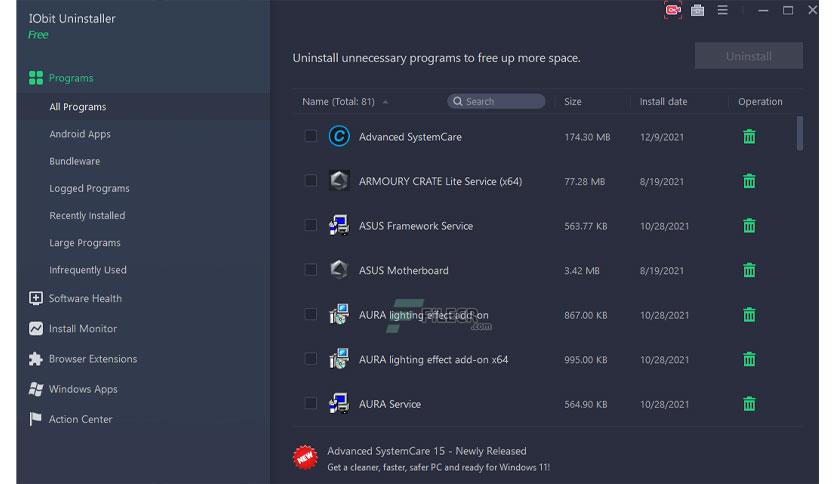This screenshot has height=484, width=836.
Task: Click the green Programs grid icon
Action: pos(36,78)
